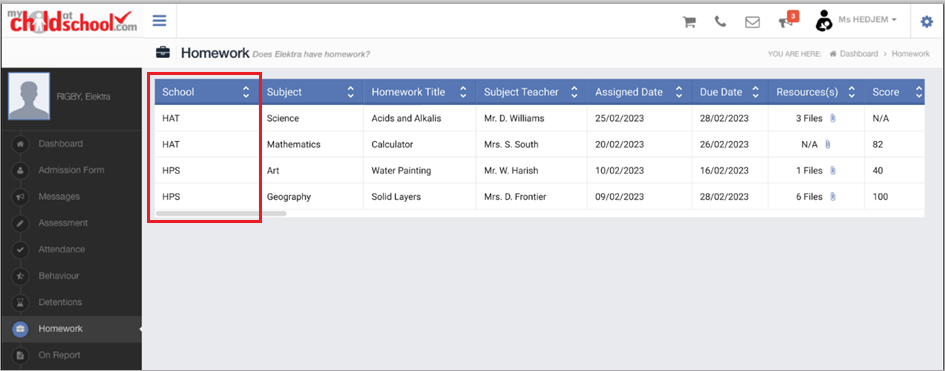Click the Behaviour star sidebar icon
The height and width of the screenshot is (371, 945).
click(x=20, y=276)
